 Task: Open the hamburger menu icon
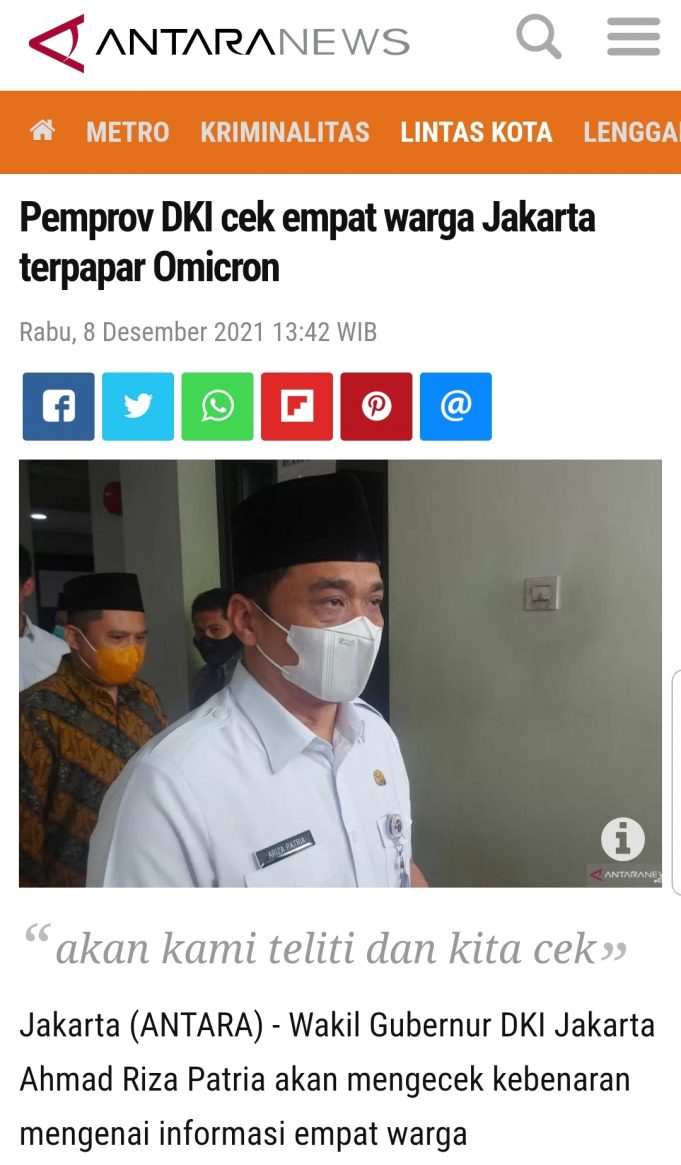click(x=633, y=37)
